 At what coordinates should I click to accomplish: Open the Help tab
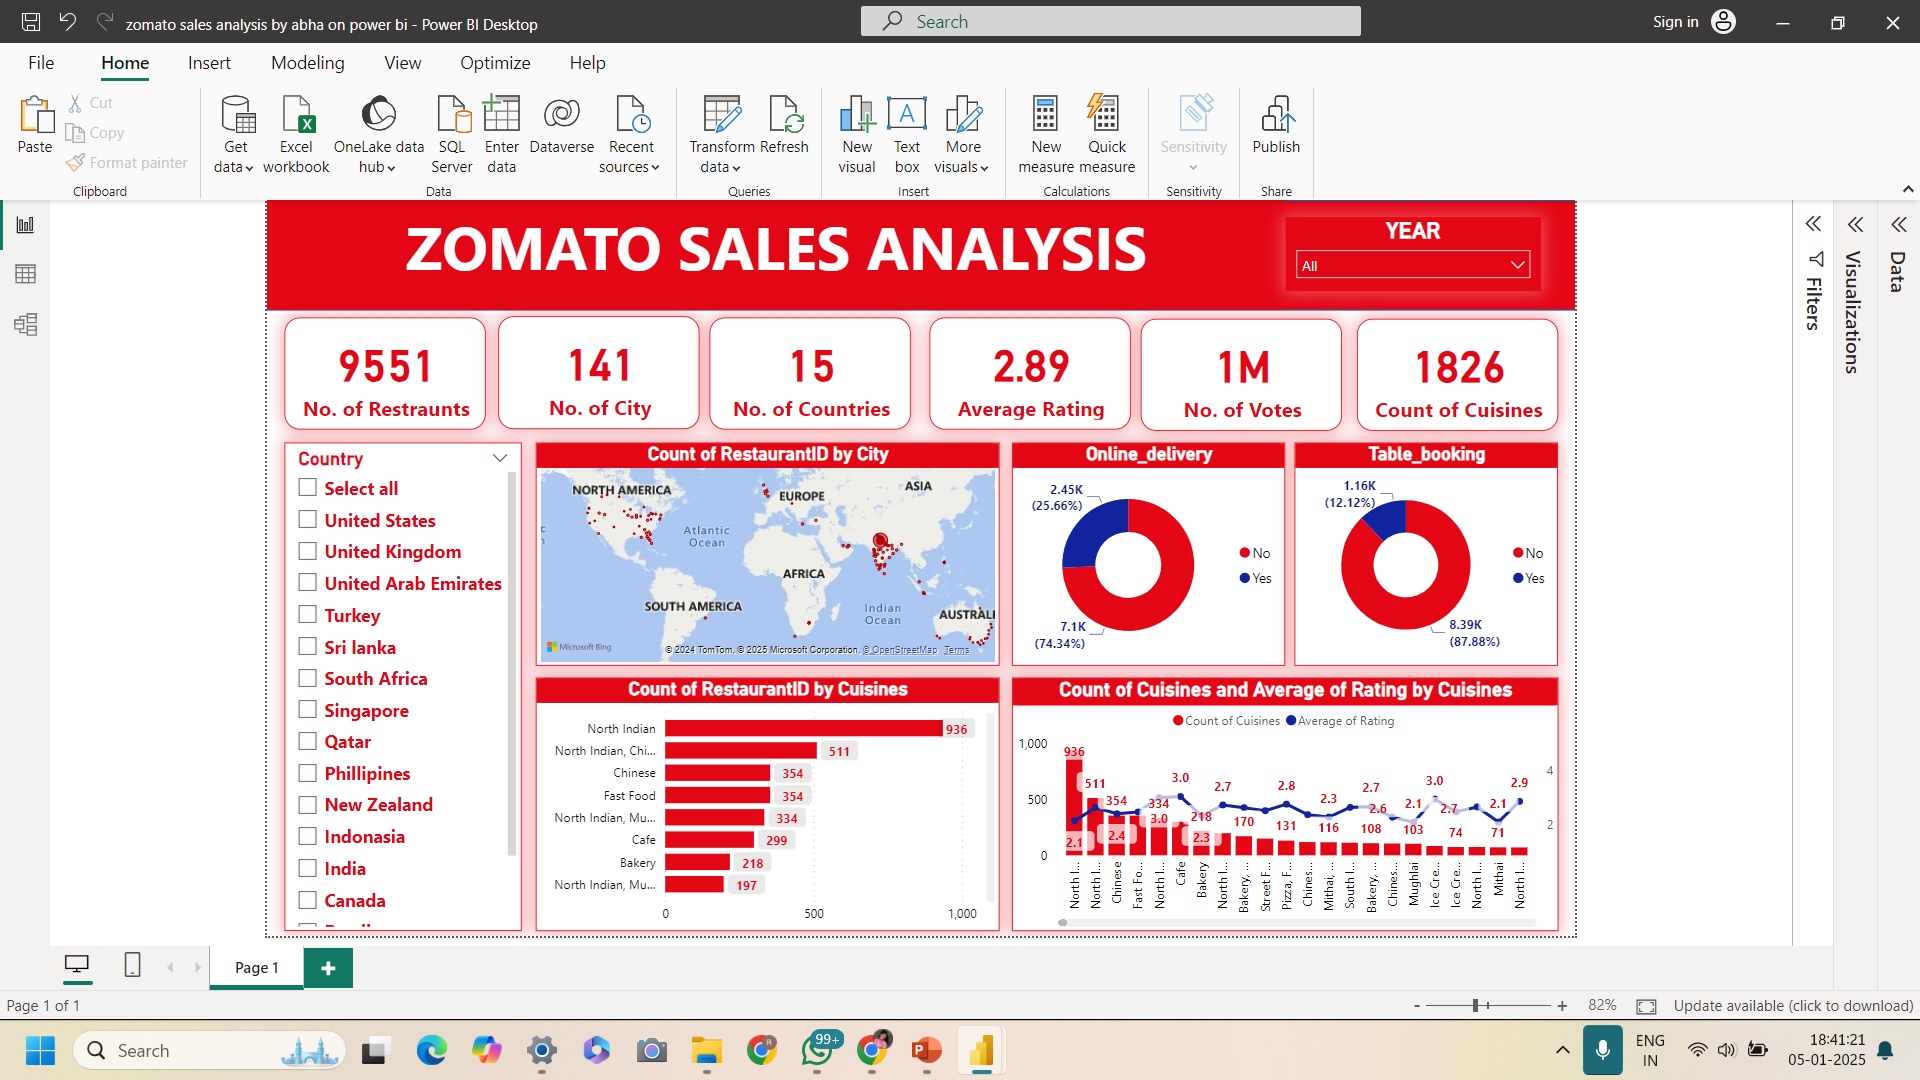(x=587, y=63)
